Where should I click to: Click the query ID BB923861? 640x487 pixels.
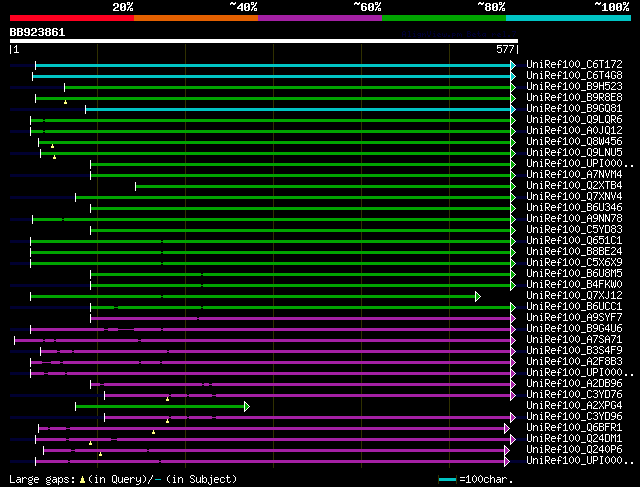38,32
